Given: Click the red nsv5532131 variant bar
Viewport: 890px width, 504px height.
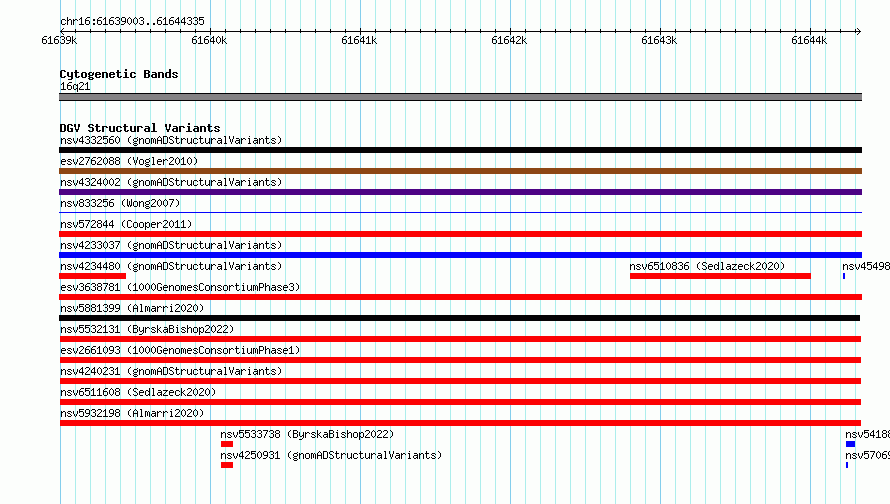Looking at the screenshot, I should pos(460,339).
